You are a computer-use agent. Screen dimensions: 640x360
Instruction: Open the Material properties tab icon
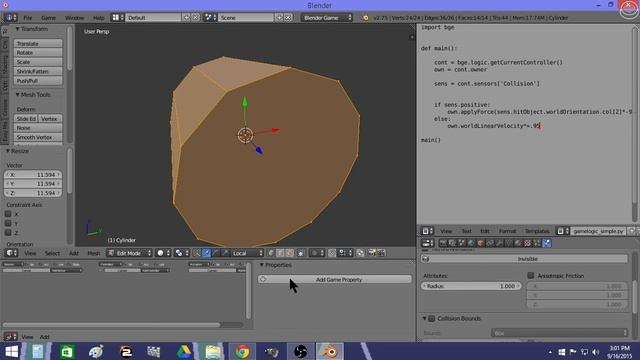pos(518,243)
